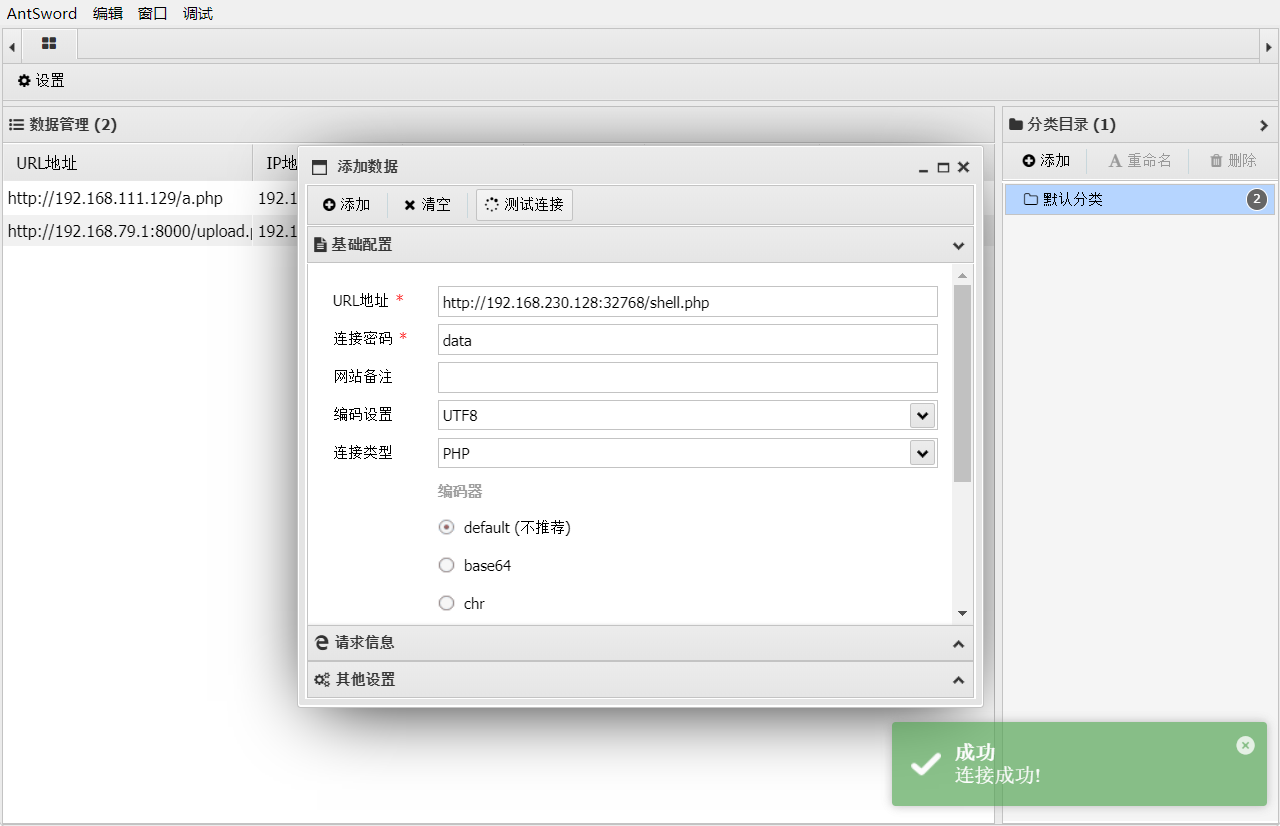Open the AntSword menu

pyautogui.click(x=42, y=13)
